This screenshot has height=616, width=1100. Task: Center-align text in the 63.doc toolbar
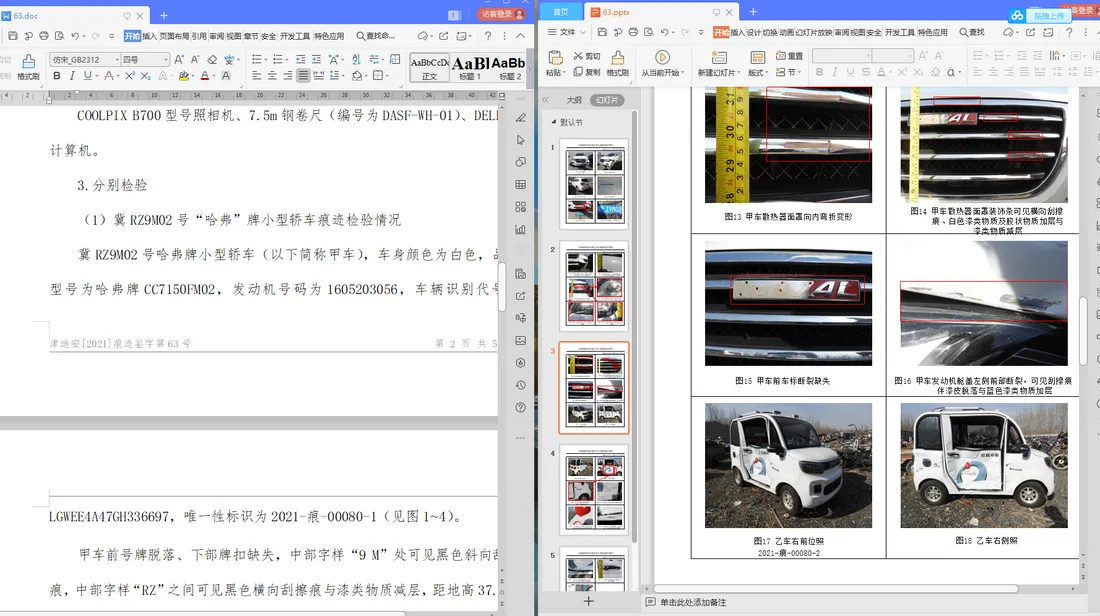[272, 76]
